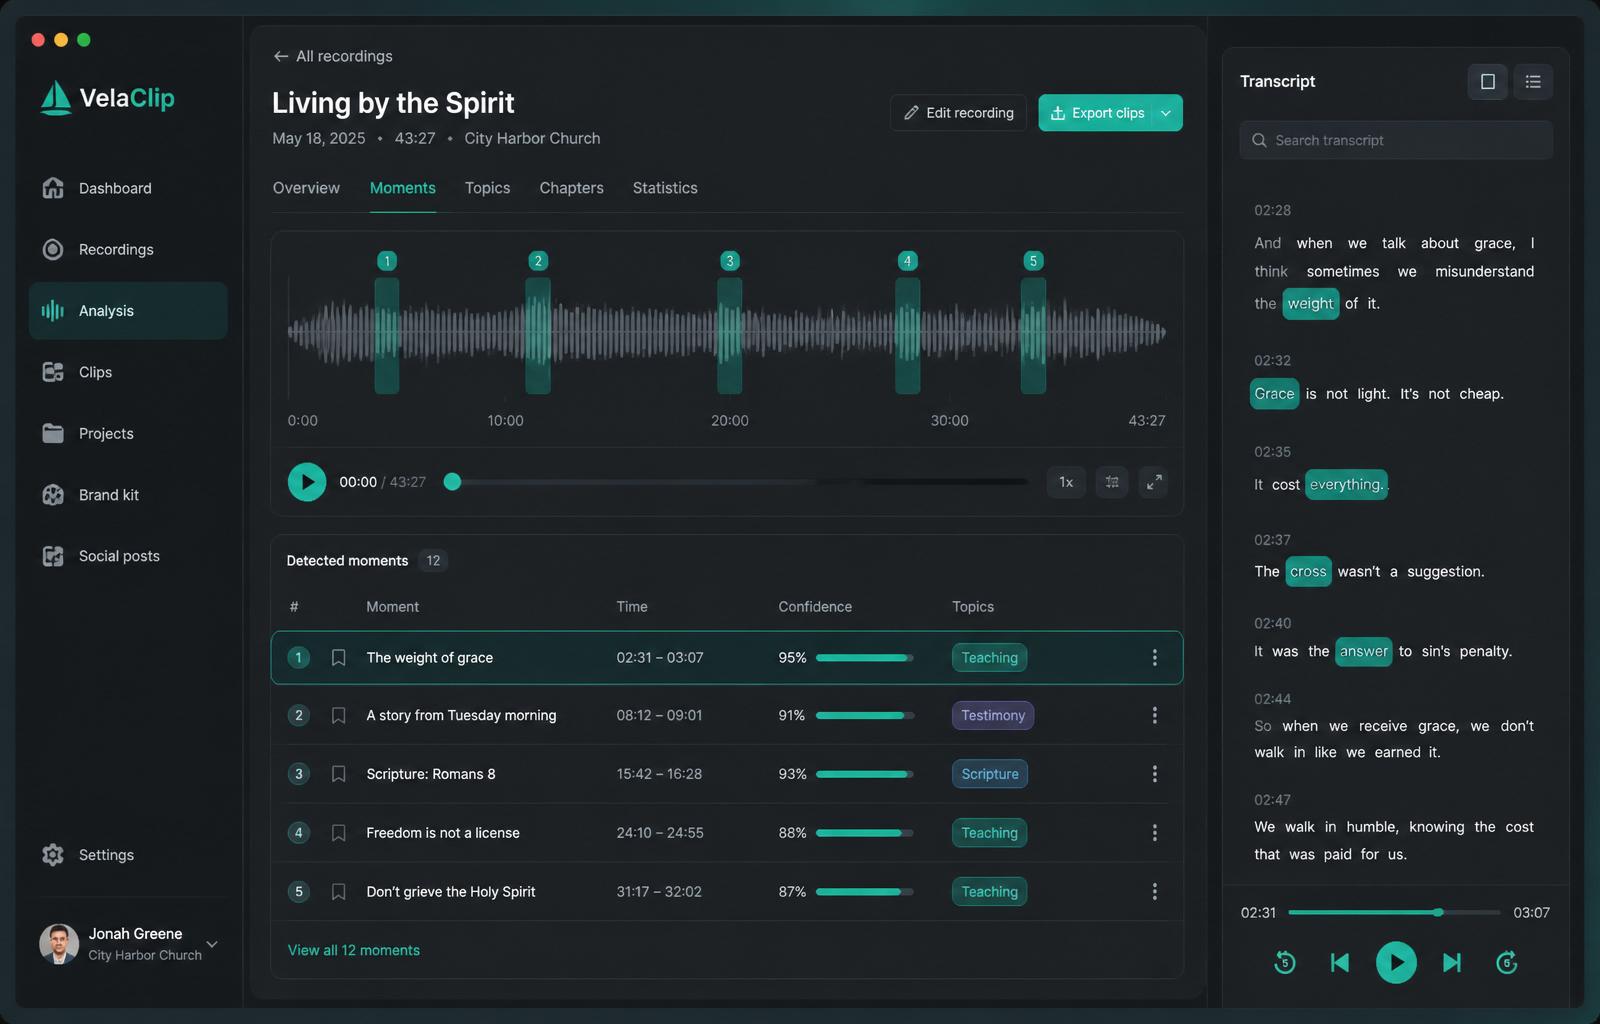Open Export clips dropdown arrow
This screenshot has width=1600, height=1024.
1166,113
